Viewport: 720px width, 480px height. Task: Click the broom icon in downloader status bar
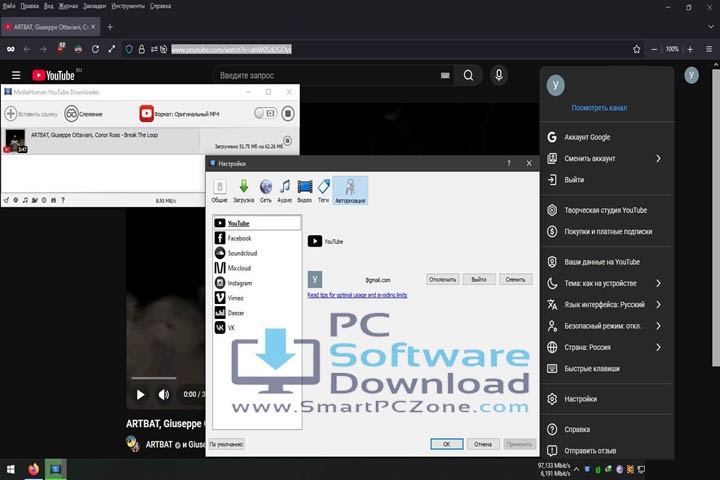click(x=6, y=200)
